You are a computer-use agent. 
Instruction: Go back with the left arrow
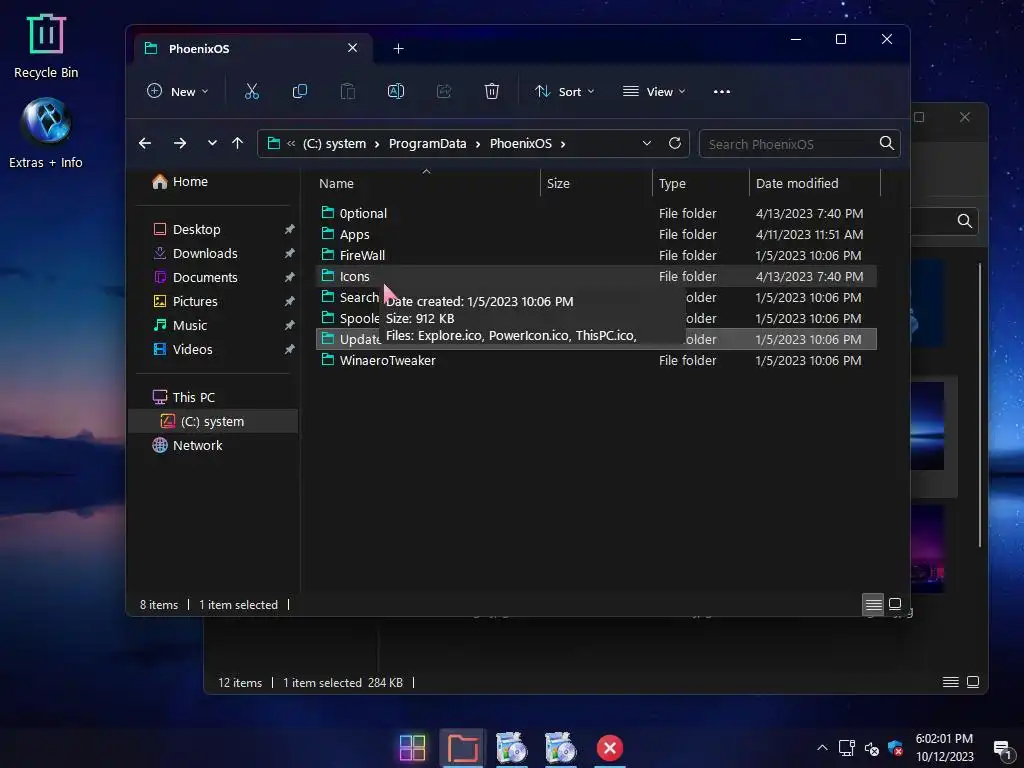tap(145, 143)
